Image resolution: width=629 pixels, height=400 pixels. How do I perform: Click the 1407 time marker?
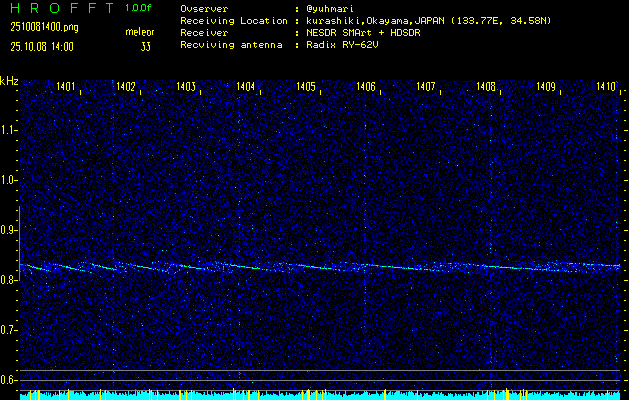pyautogui.click(x=426, y=88)
